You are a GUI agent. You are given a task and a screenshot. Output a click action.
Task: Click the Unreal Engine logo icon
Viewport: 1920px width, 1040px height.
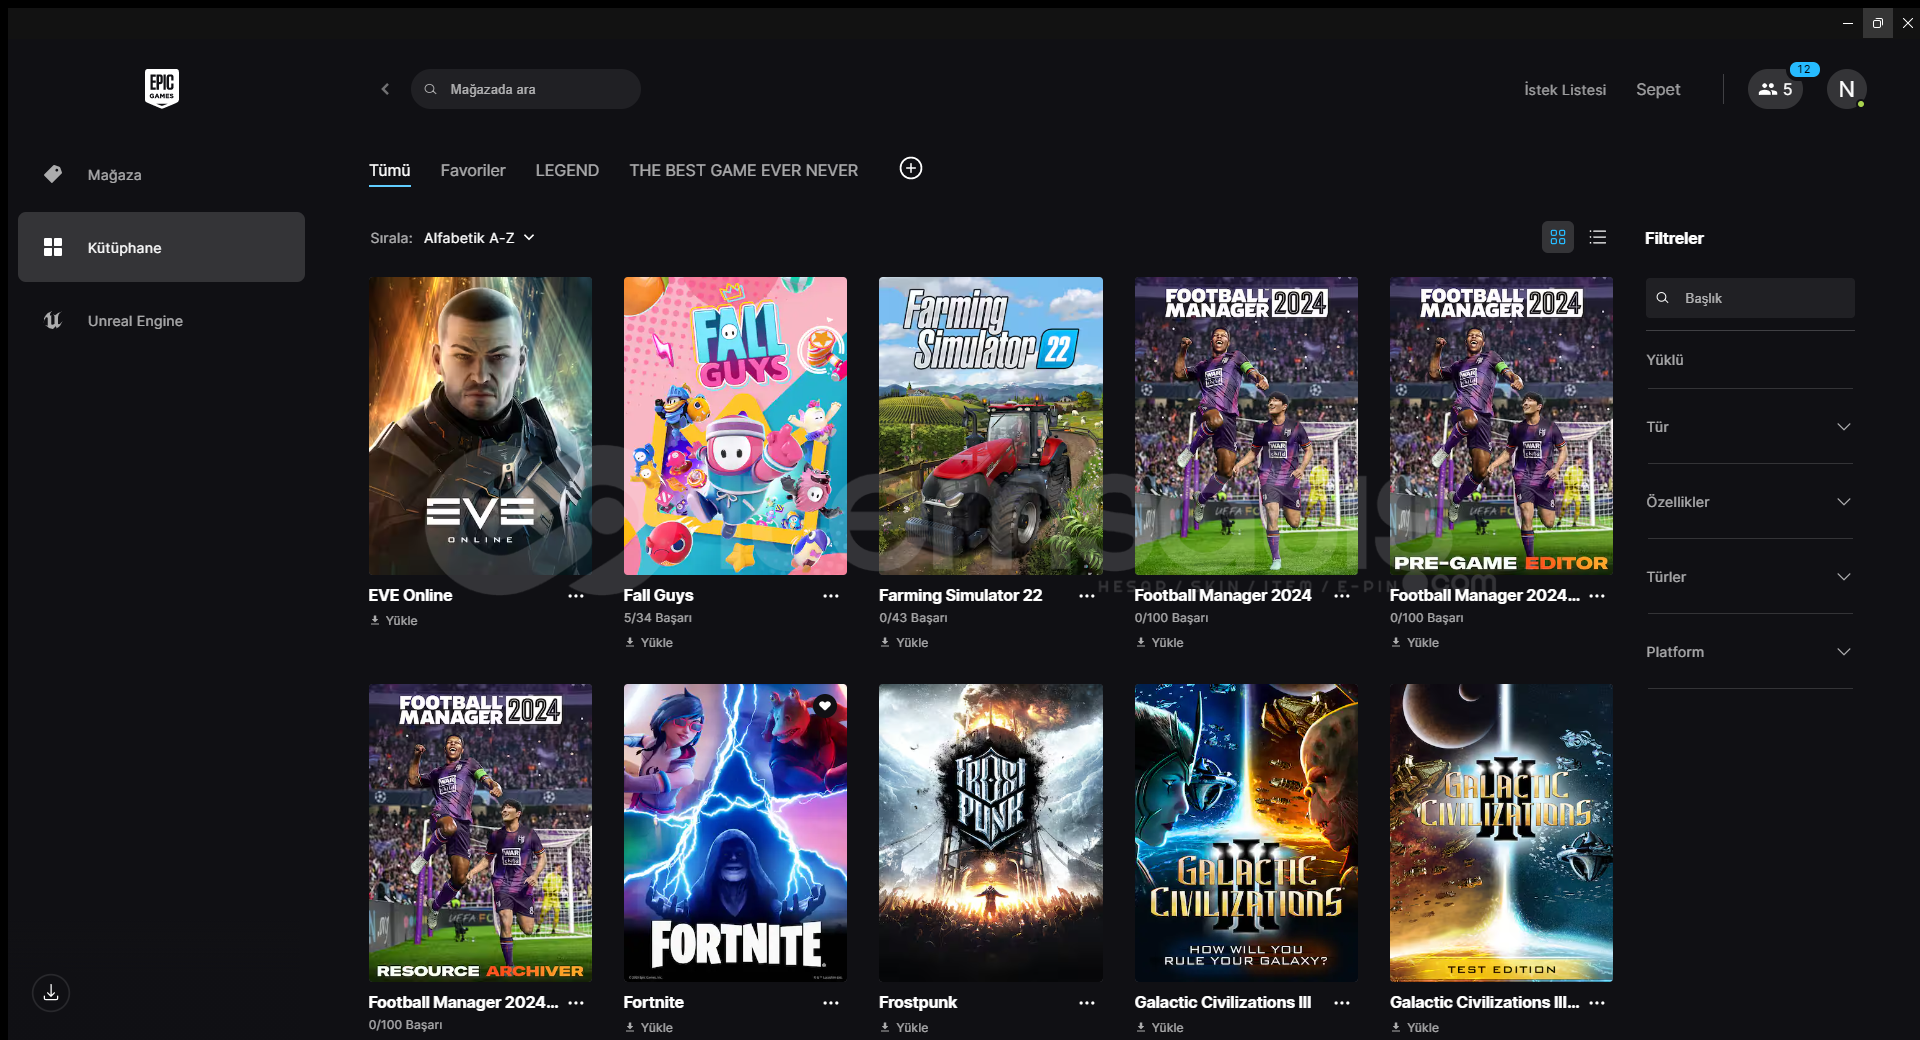point(53,320)
